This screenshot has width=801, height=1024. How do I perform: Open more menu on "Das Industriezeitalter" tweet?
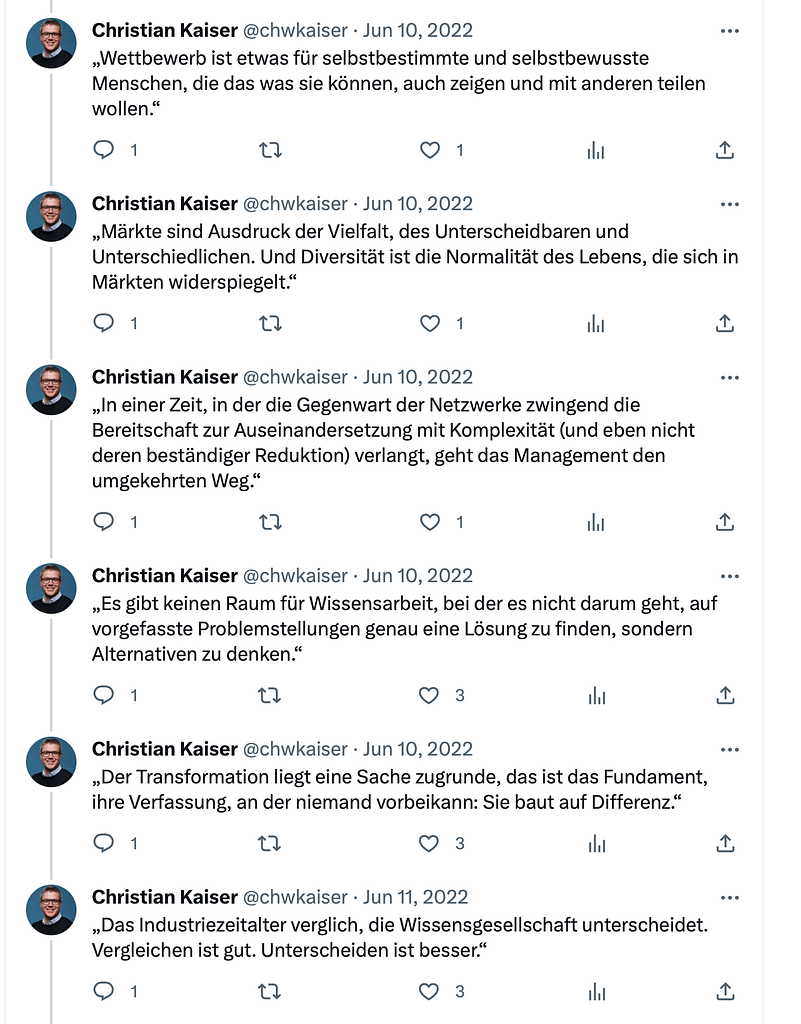[x=730, y=897]
